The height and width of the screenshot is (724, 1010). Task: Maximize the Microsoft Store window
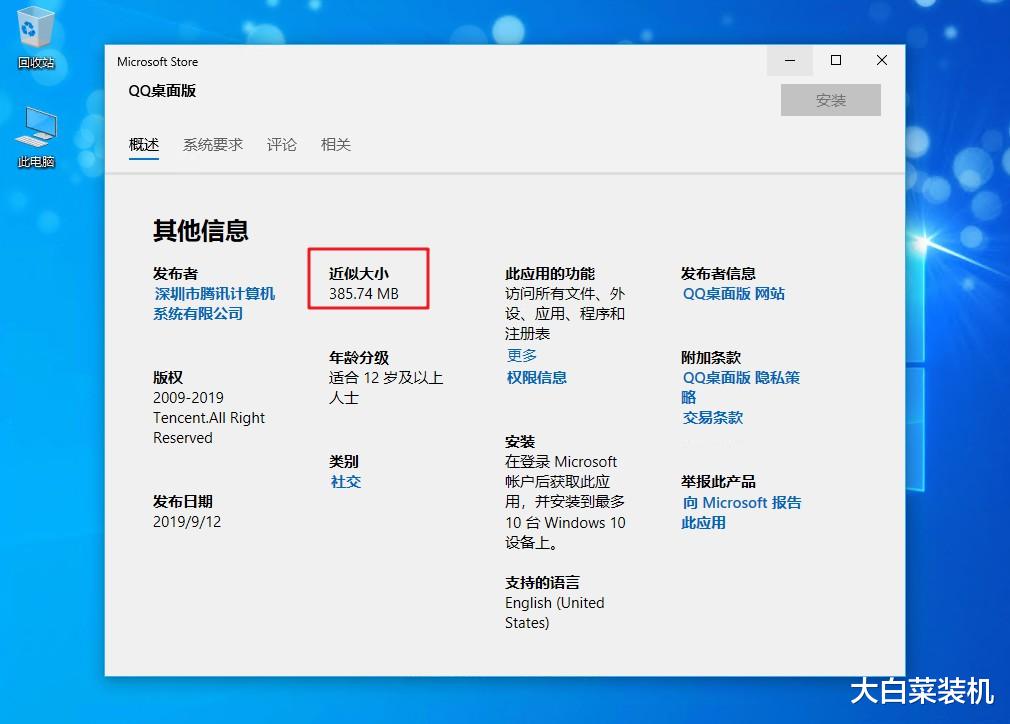coord(835,60)
